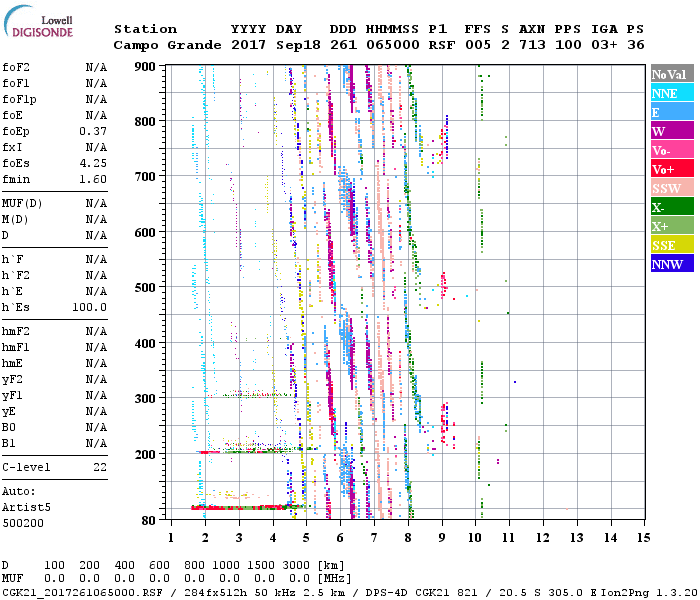Viewport: 700px width, 600px height.
Task: Select the Vo- pink legend swatch
Action: 672,150
